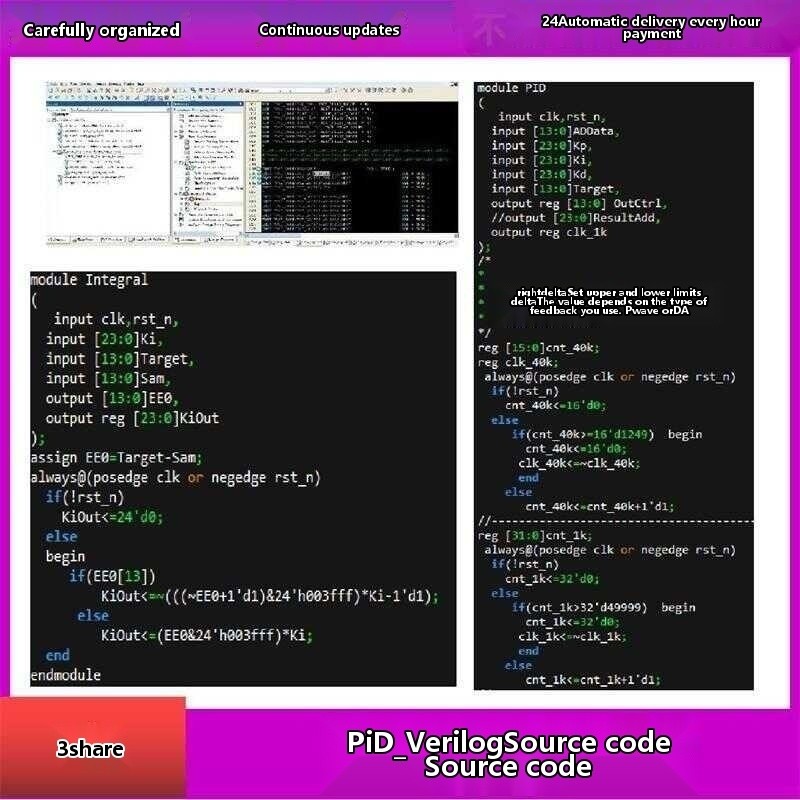Screen dimensions: 800x800
Task: Select the "input [13:0]Sam," code line
Action: 108,379
